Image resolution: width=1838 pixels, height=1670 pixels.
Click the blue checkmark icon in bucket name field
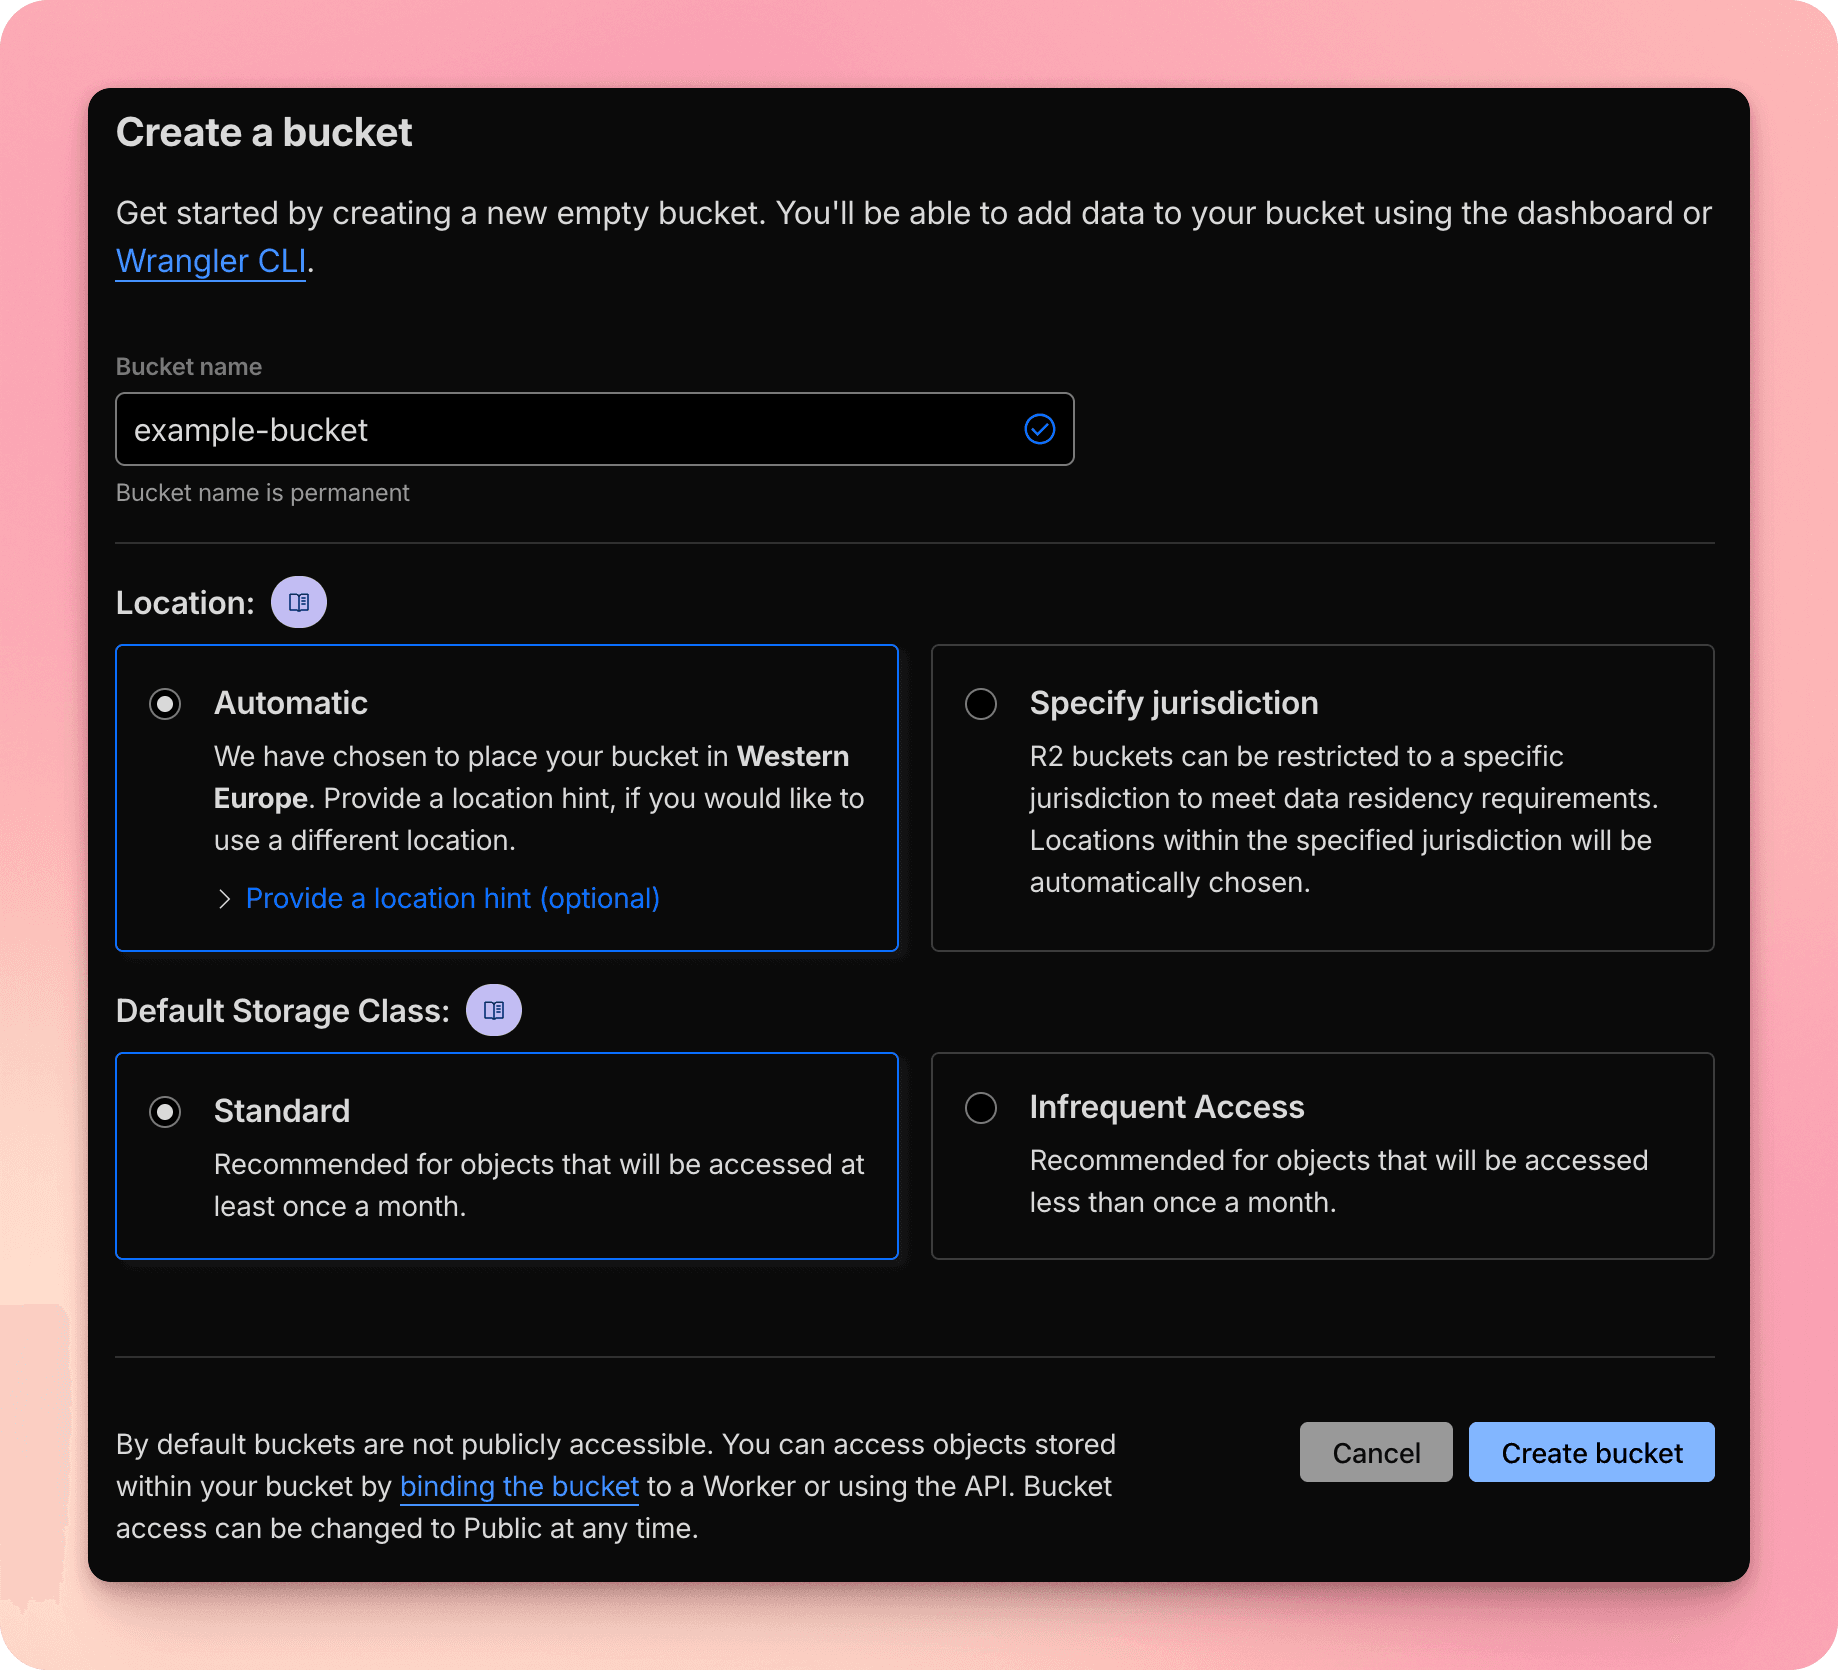(1039, 429)
